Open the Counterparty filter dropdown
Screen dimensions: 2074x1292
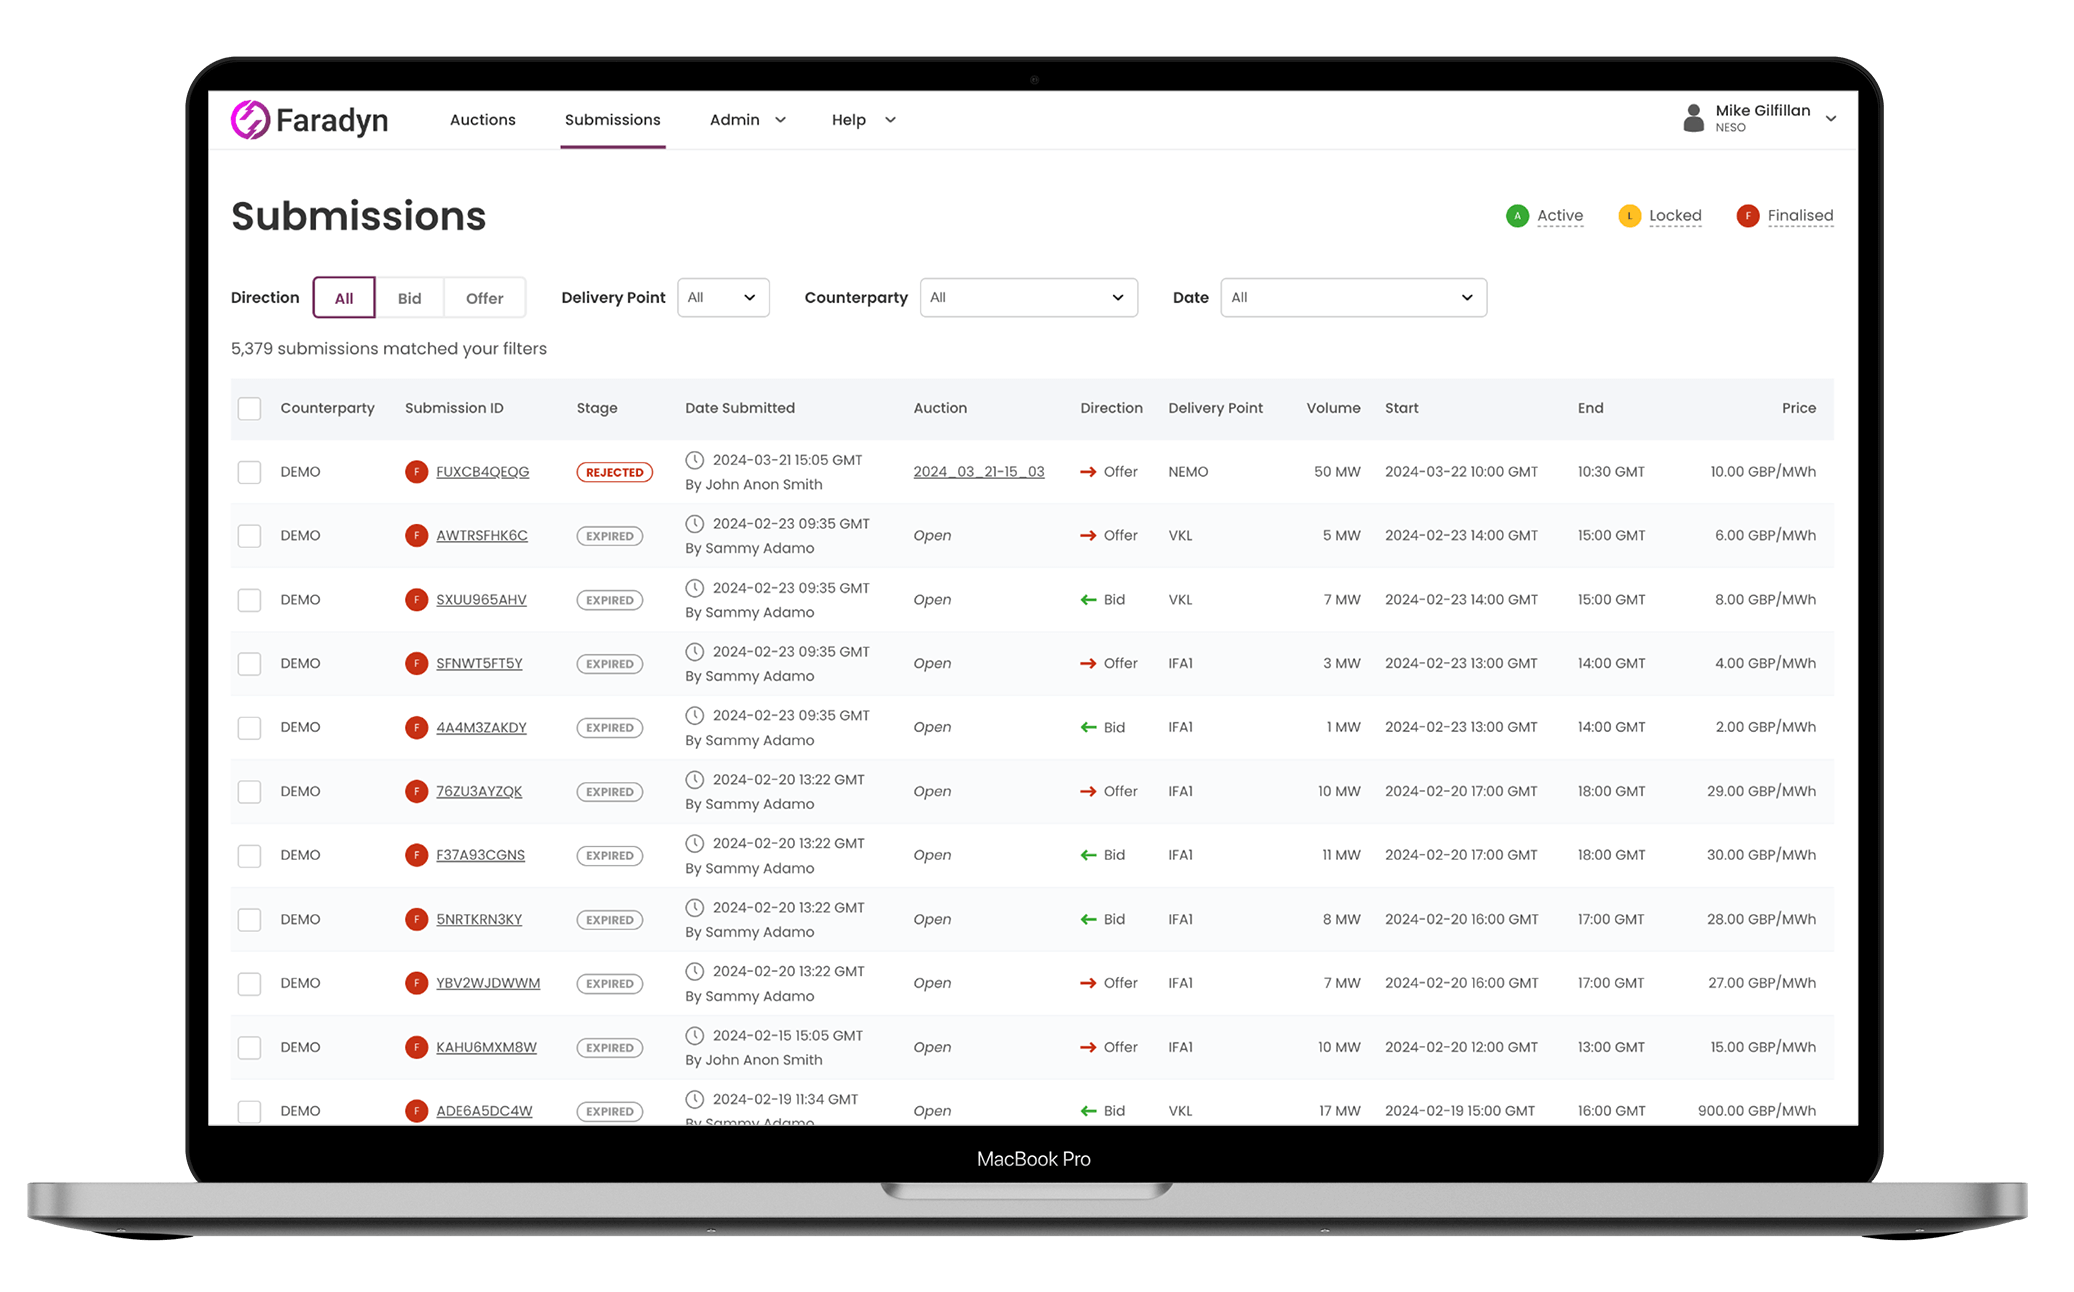(1029, 297)
